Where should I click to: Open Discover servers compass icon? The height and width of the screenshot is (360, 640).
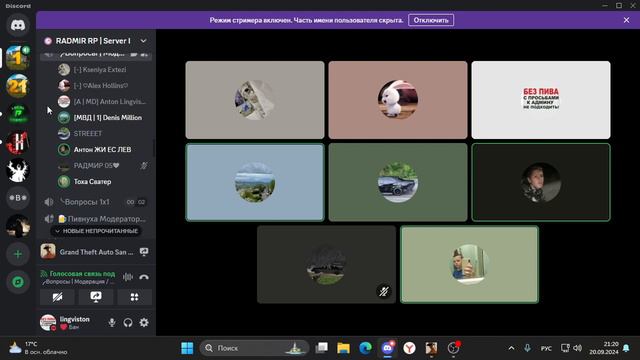click(18, 282)
